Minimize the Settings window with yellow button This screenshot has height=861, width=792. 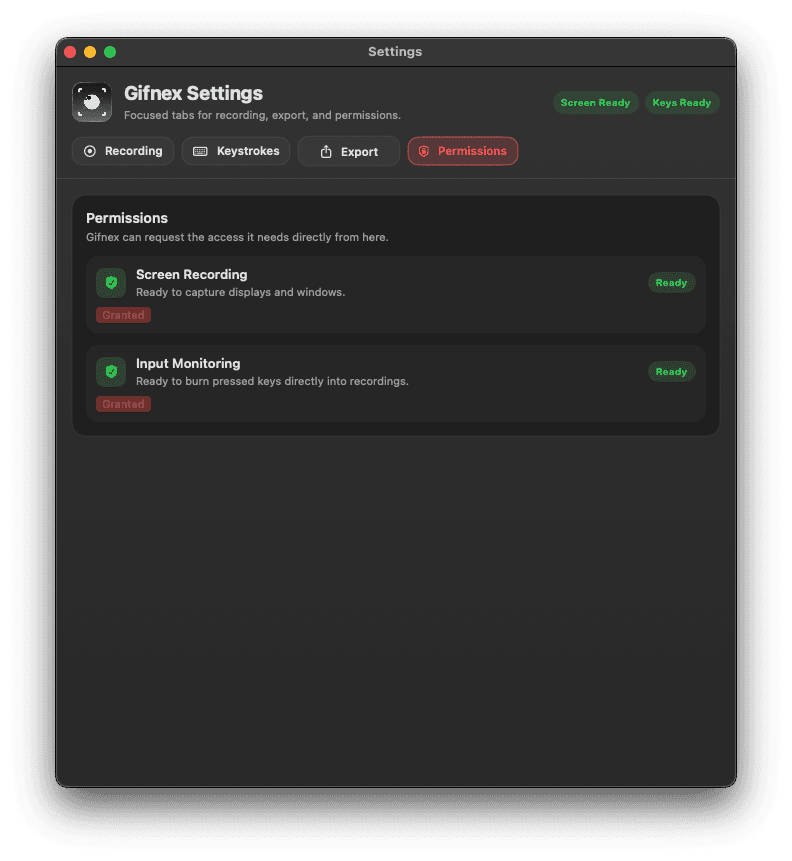click(x=90, y=52)
